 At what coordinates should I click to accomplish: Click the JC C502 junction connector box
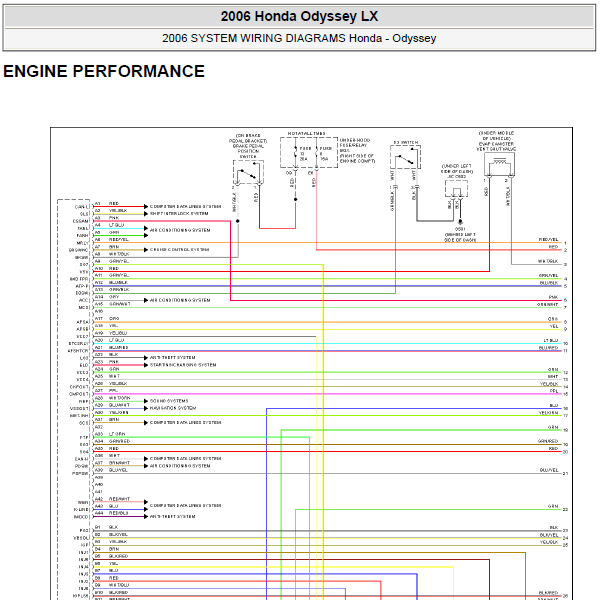click(456, 189)
